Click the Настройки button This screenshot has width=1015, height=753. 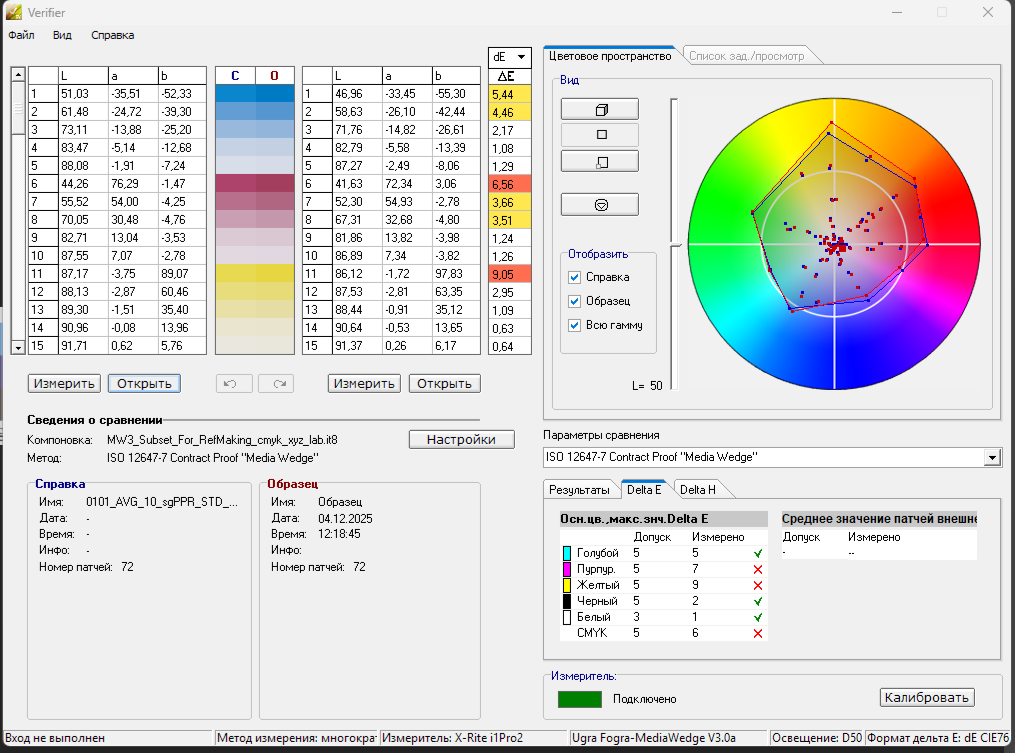461,440
